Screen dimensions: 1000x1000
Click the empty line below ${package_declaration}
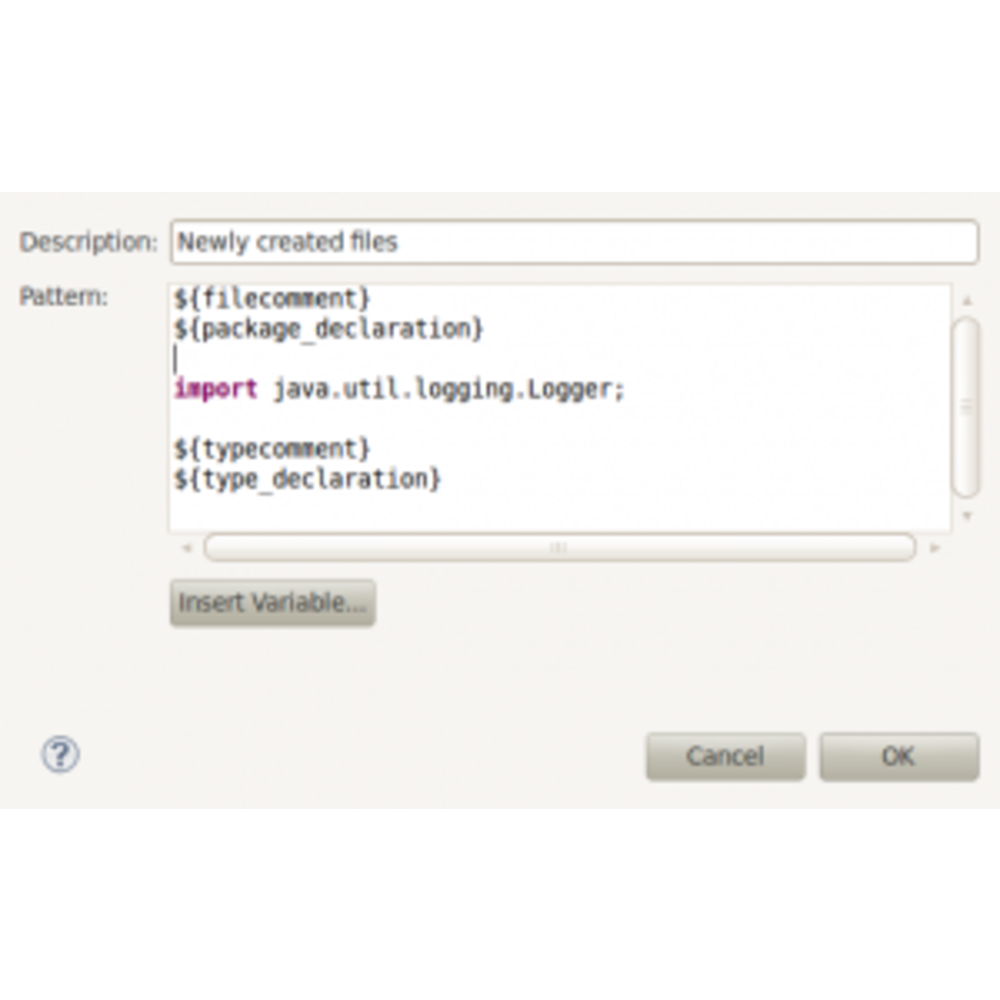tap(400, 359)
